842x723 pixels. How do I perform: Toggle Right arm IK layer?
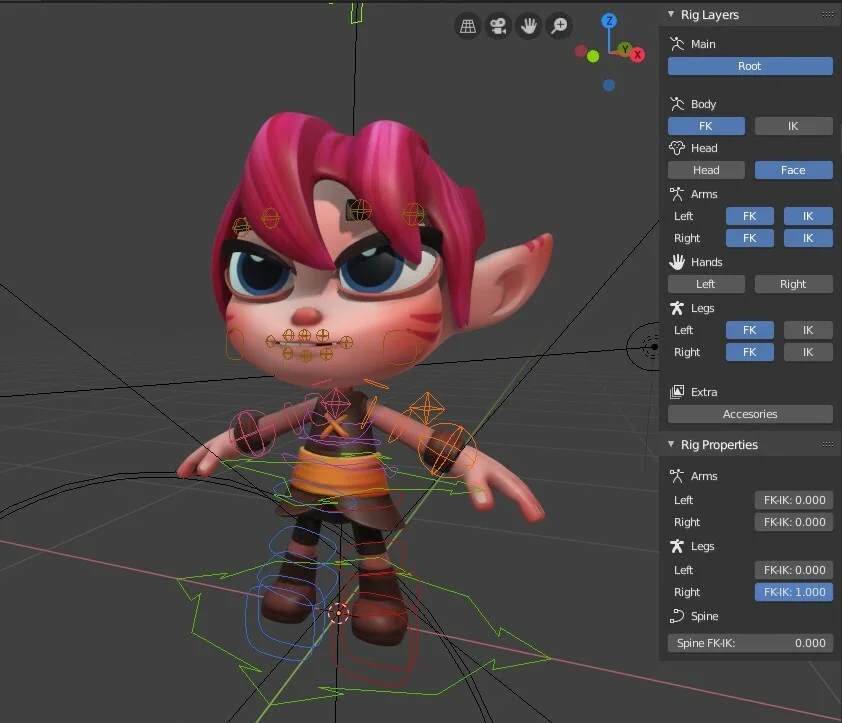click(x=808, y=238)
